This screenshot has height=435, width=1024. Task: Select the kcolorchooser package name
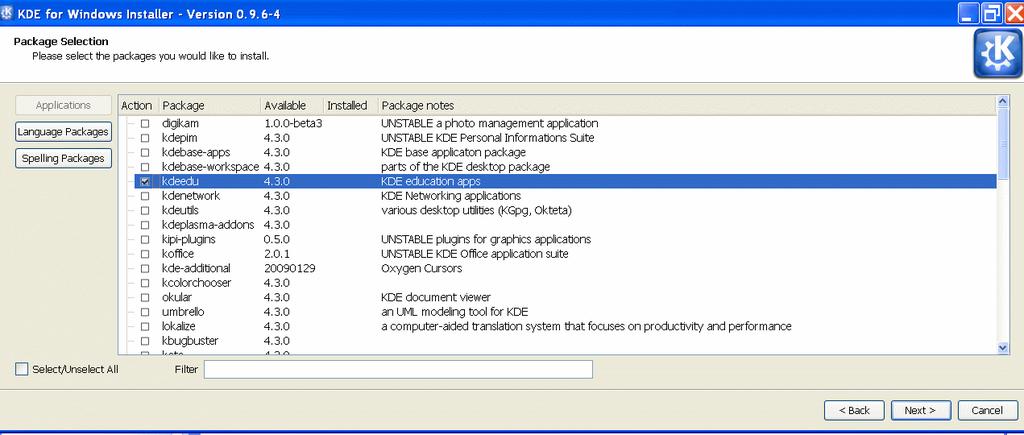[x=197, y=283]
